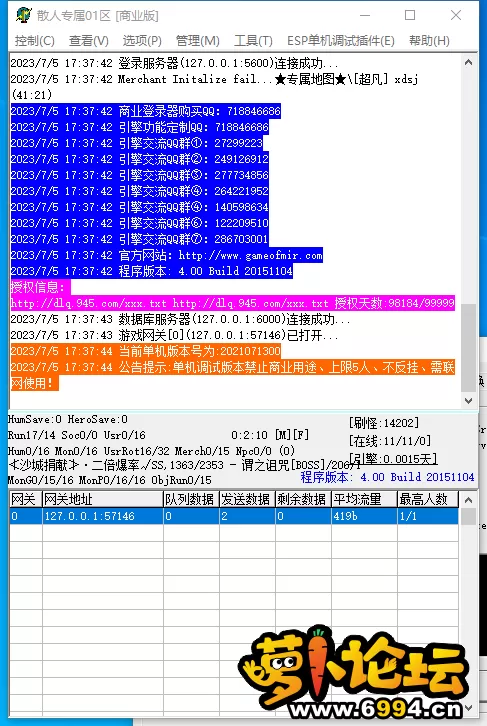
Task: Select gateway address 127.0.0.1:57146 cell
Action: pyautogui.click(x=102, y=516)
